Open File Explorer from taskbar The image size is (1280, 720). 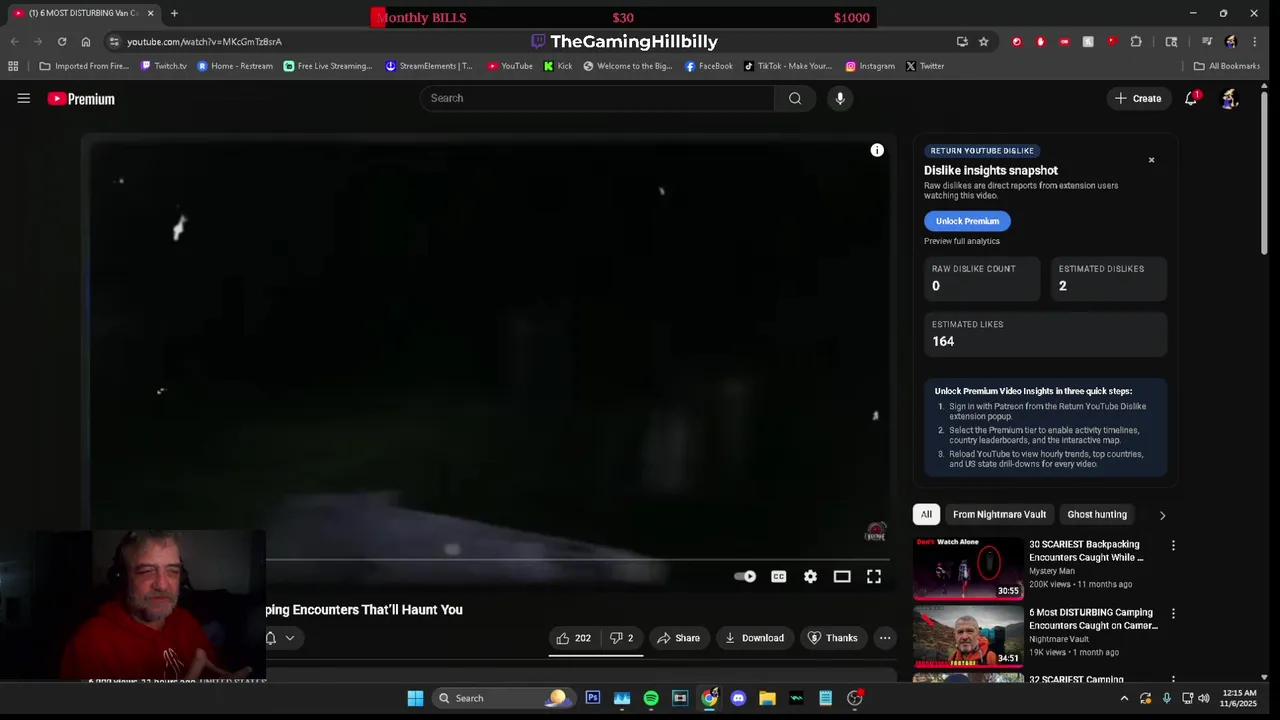click(x=767, y=698)
